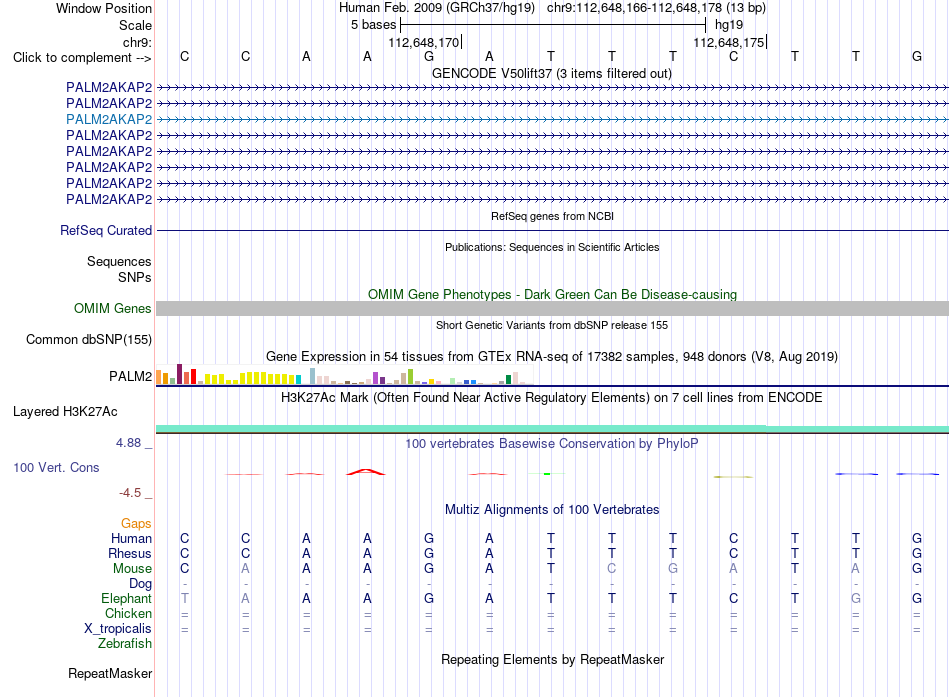
Task: Open the 100 Vert. Cons track label
Action: tap(56, 467)
